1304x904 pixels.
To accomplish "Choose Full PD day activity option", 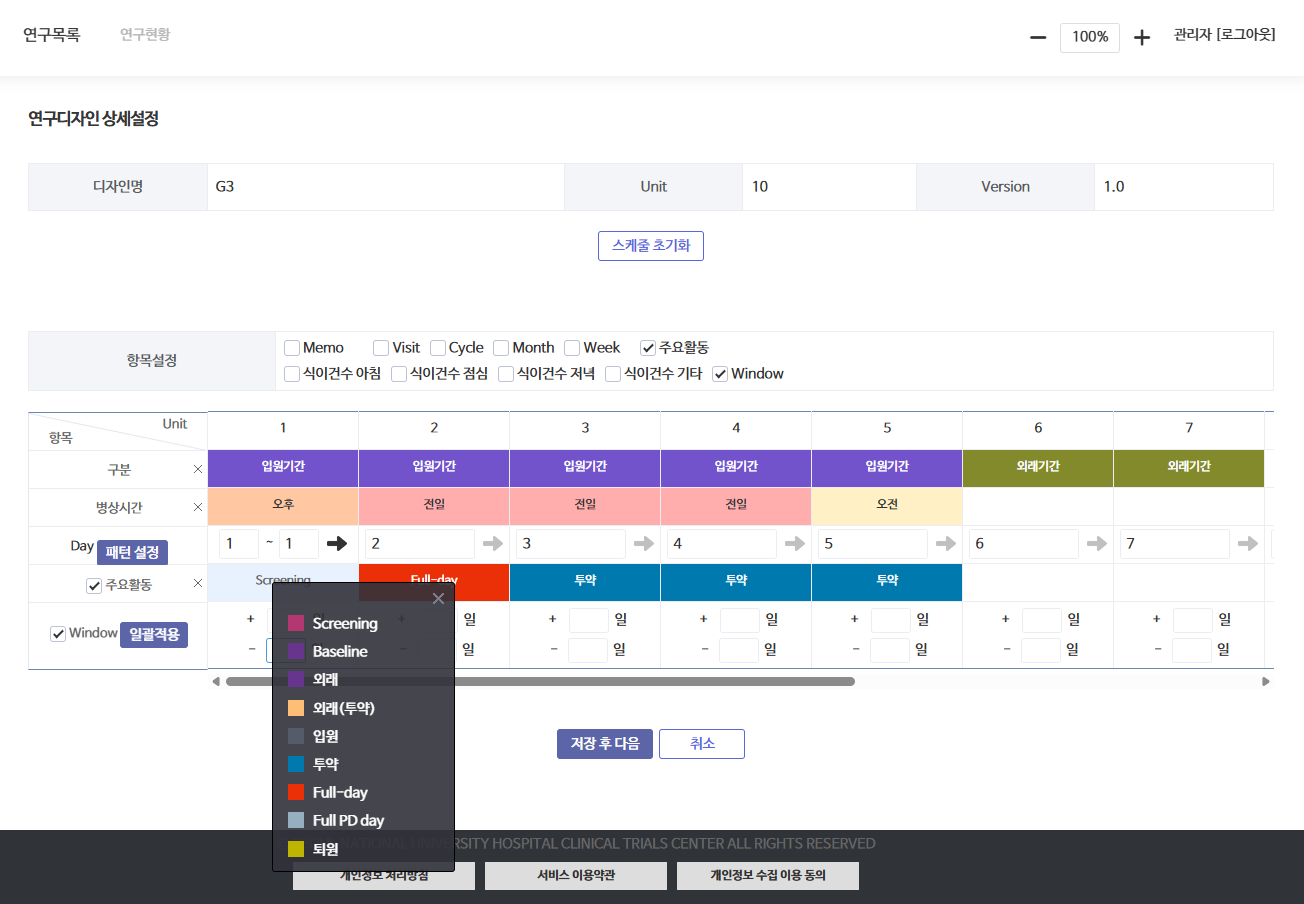I will point(348,820).
